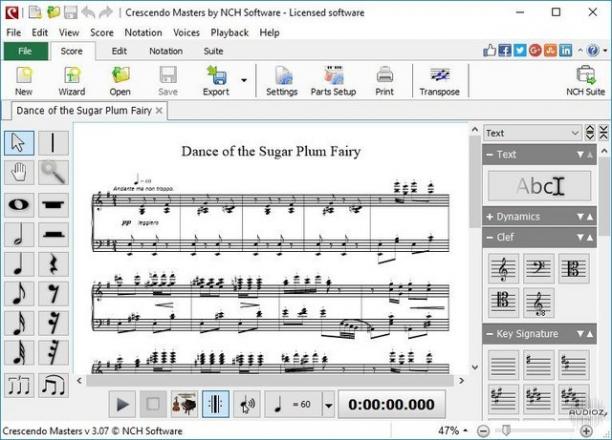The image size is (612, 440).
Task: Select the triplet tuplet tool
Action: pyautogui.click(x=19, y=385)
